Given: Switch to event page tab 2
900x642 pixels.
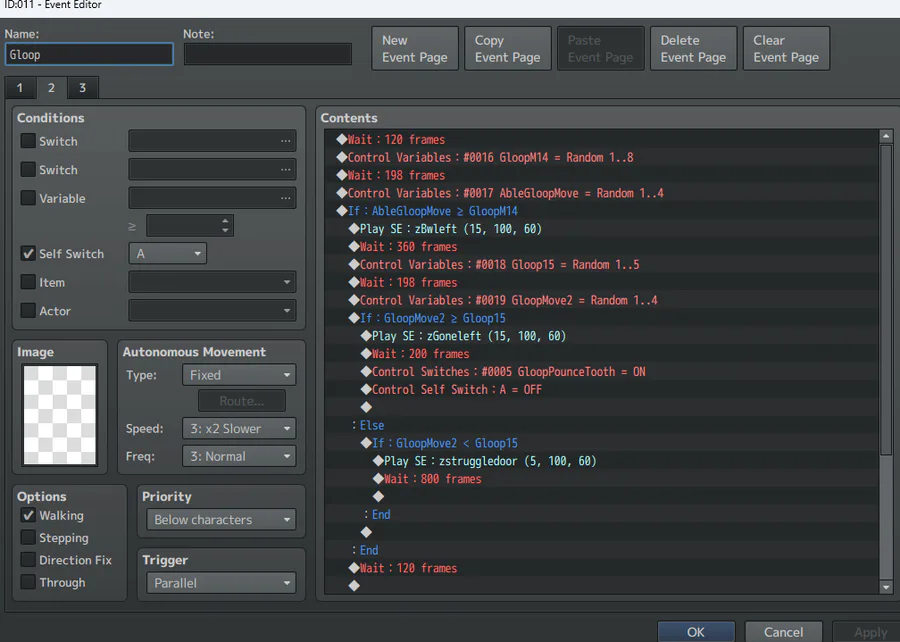Looking at the screenshot, I should (52, 88).
